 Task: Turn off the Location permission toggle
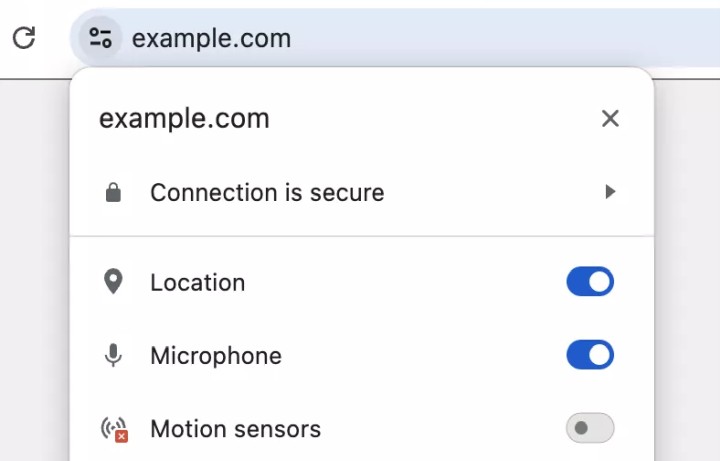point(590,282)
